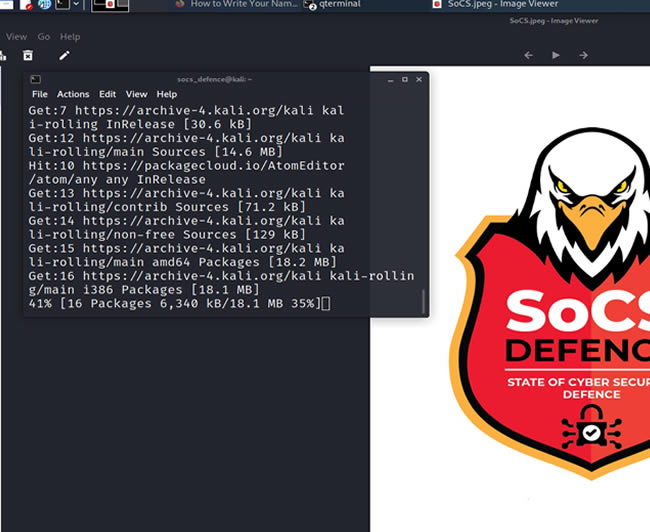Open the Actions menu in qterminal
Screen dimensions: 650x532
click(x=73, y=94)
